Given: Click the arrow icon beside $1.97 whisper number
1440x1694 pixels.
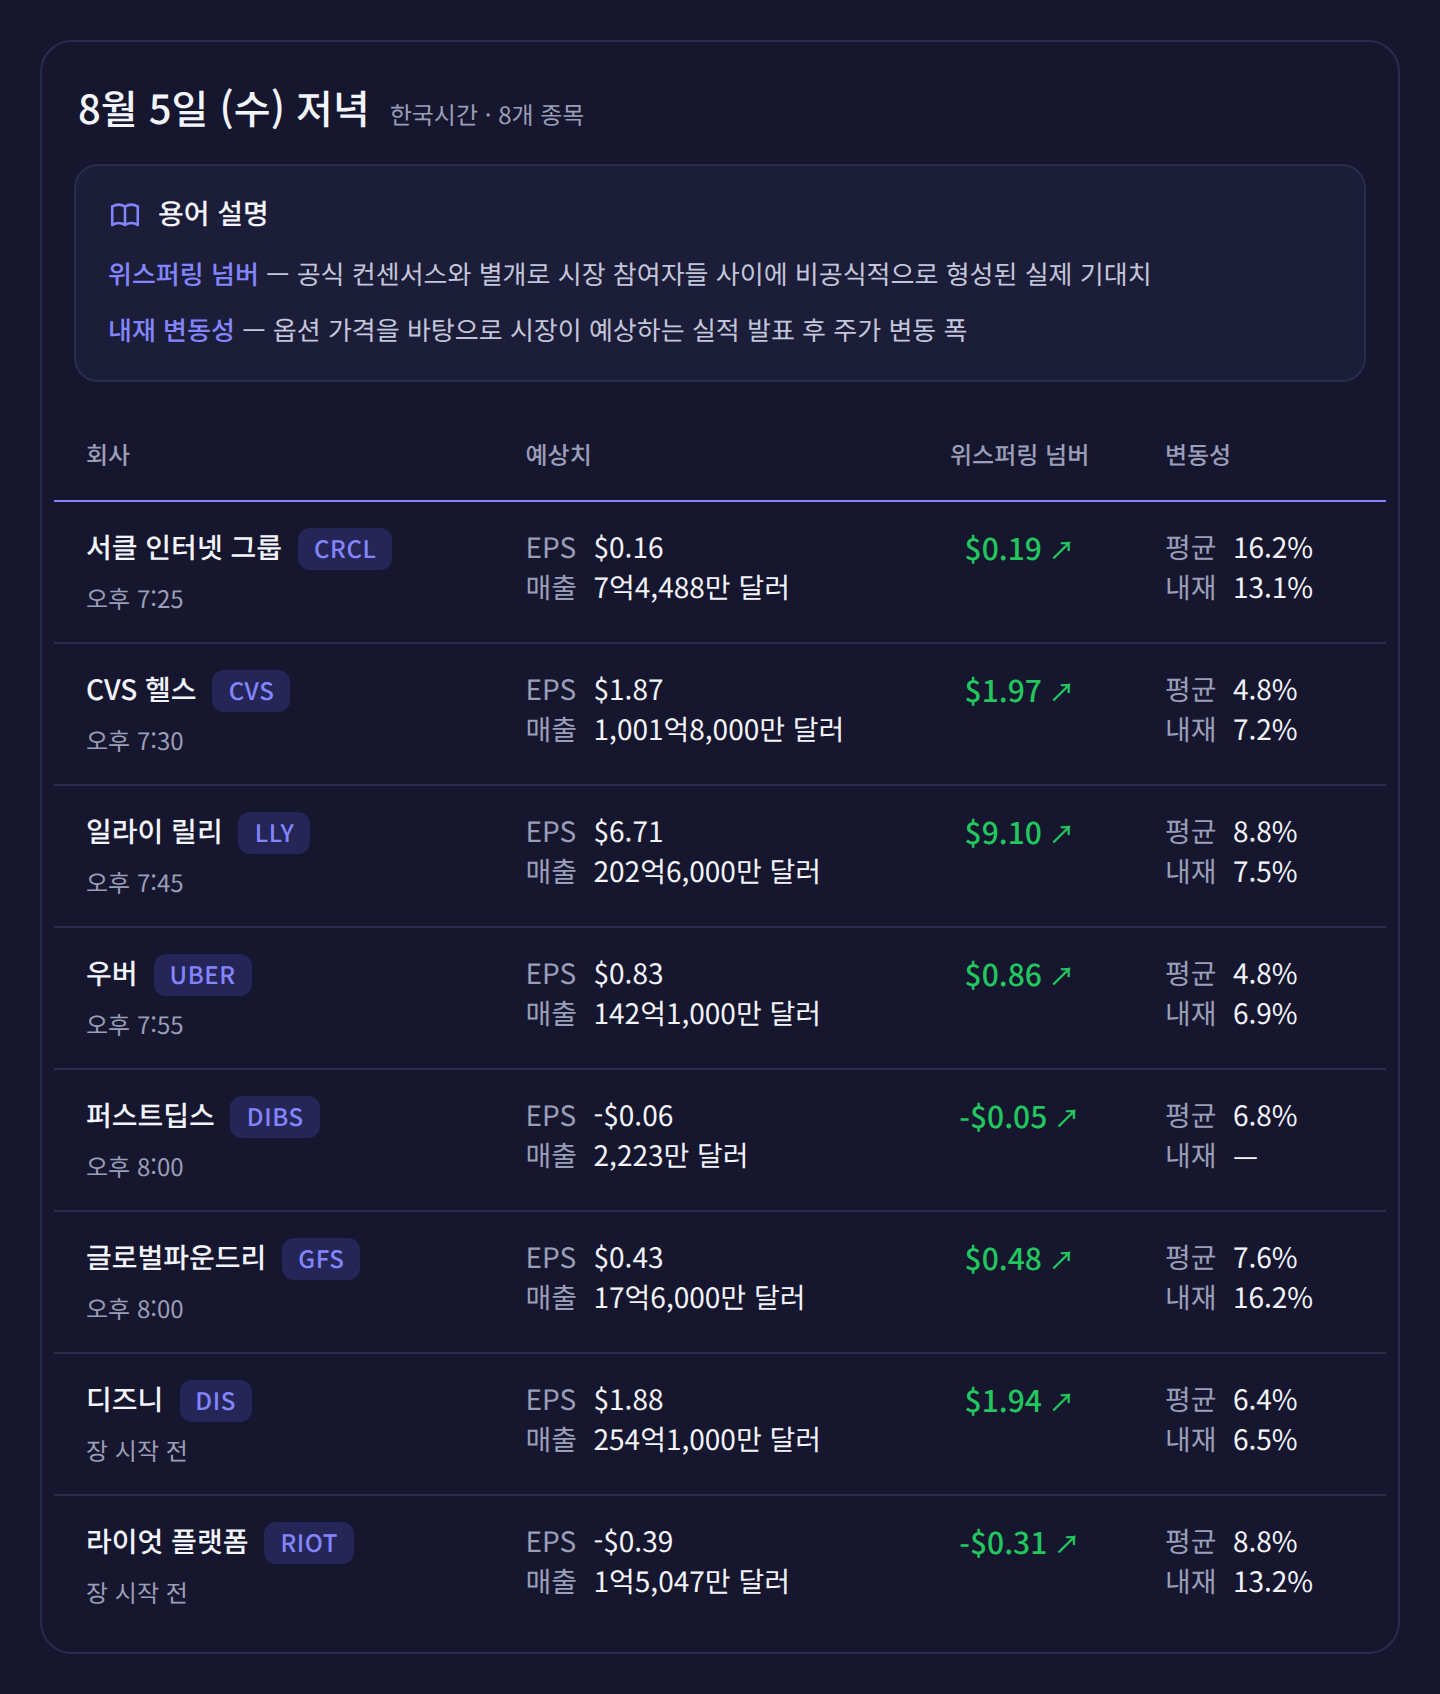Looking at the screenshot, I should (1062, 691).
